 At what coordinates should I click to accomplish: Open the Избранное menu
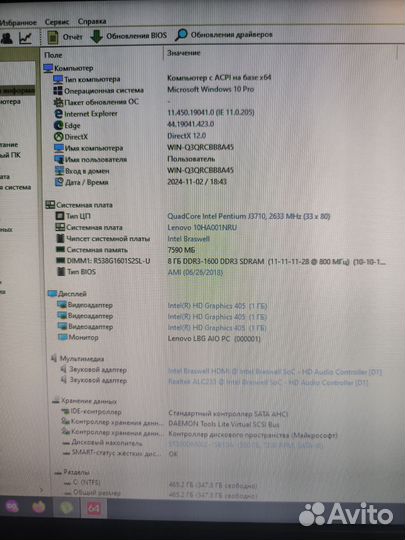(18, 23)
